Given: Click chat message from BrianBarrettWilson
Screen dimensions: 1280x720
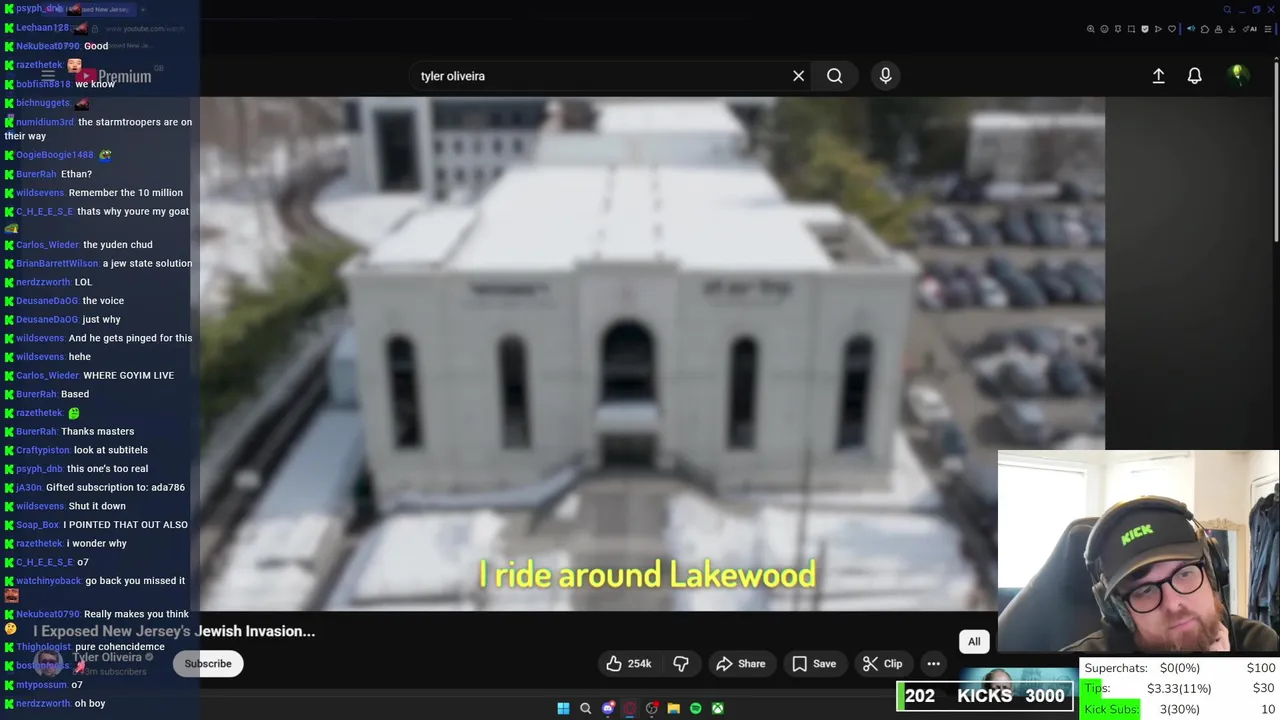Looking at the screenshot, I should tap(147, 263).
